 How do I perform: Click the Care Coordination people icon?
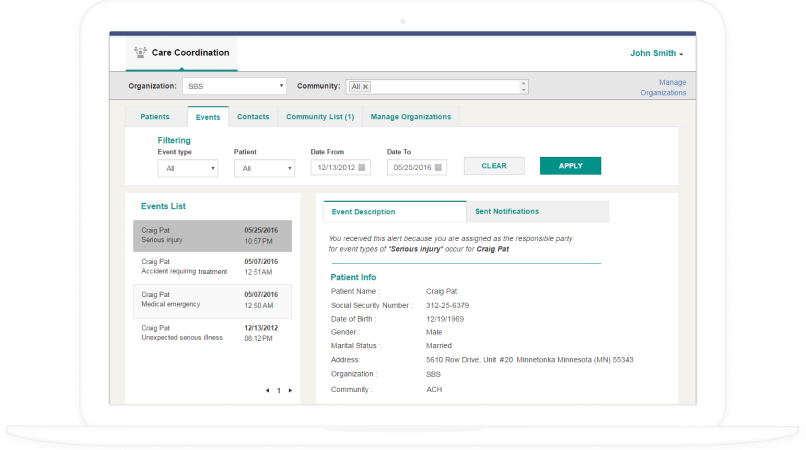point(138,52)
